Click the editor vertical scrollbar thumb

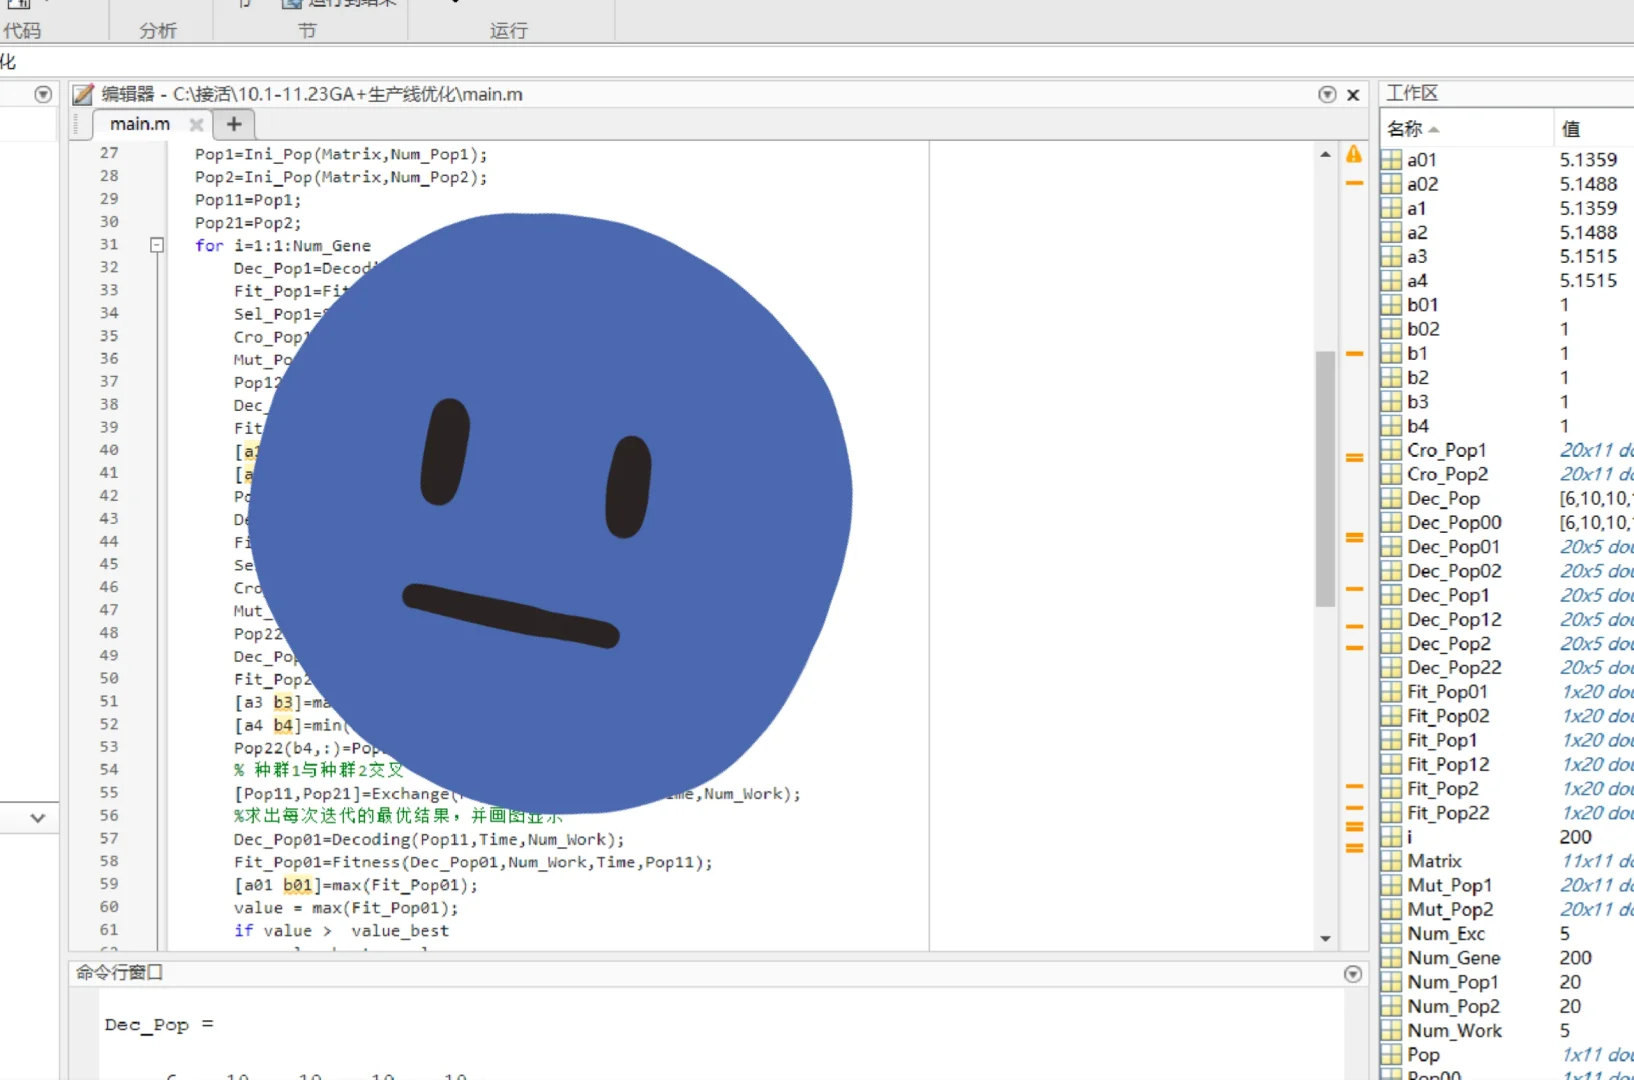[x=1325, y=478]
